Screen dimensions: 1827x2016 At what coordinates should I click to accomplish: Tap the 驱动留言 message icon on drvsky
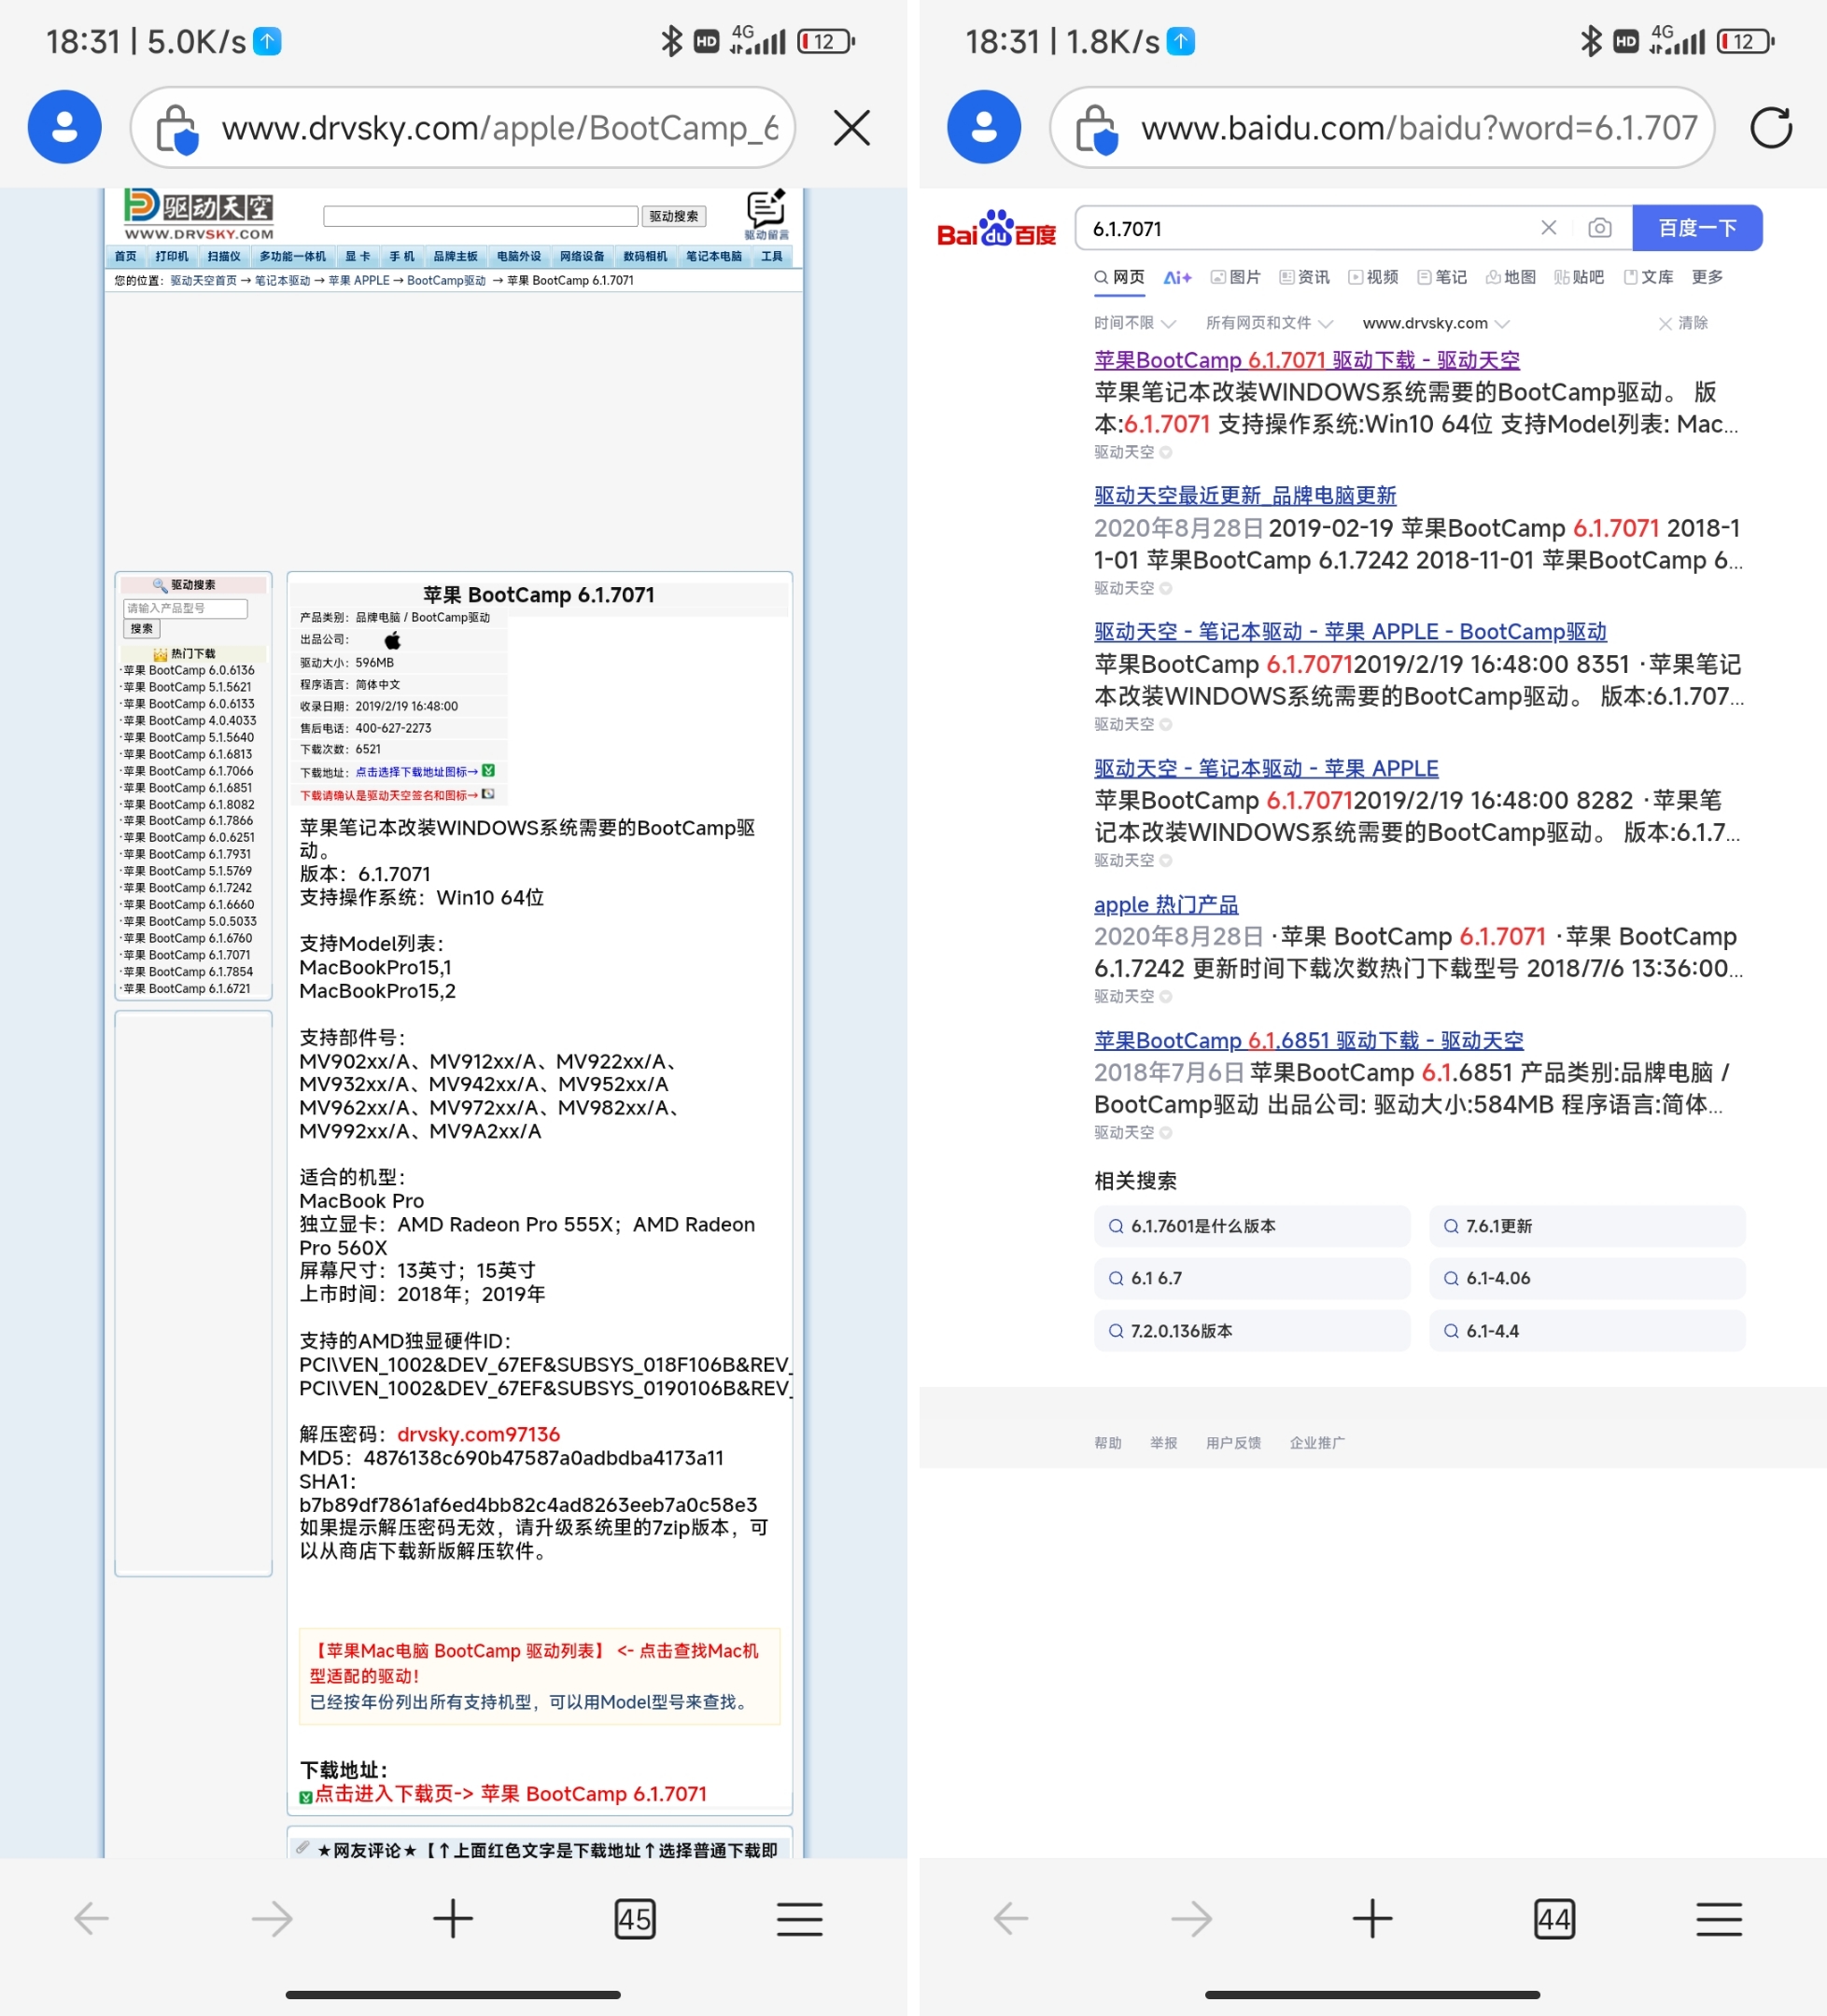point(766,210)
